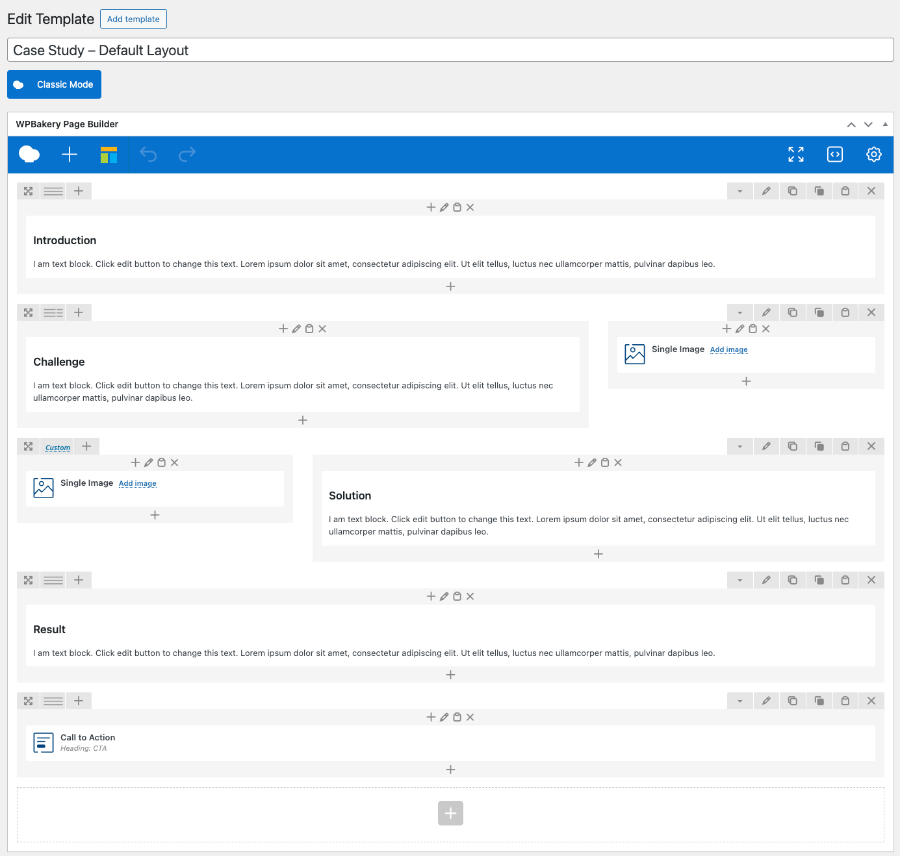Open WPBakery page settings via the gear icon
Image resolution: width=900 pixels, height=856 pixels.
pos(873,155)
